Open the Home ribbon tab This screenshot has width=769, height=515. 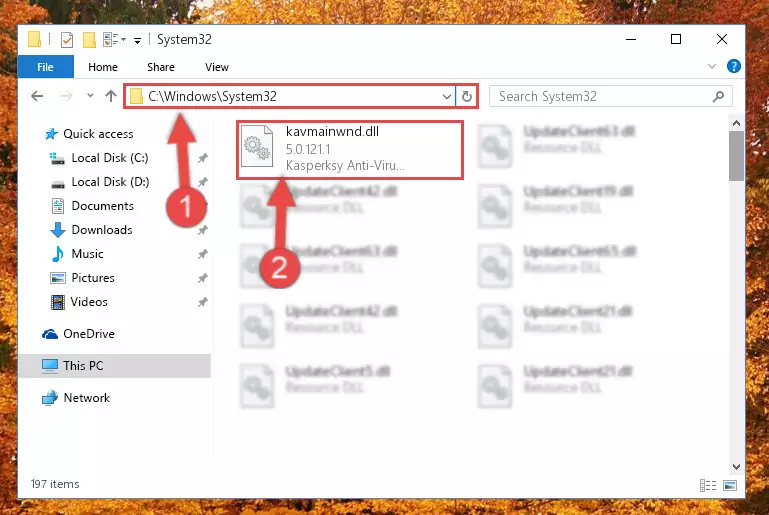103,67
